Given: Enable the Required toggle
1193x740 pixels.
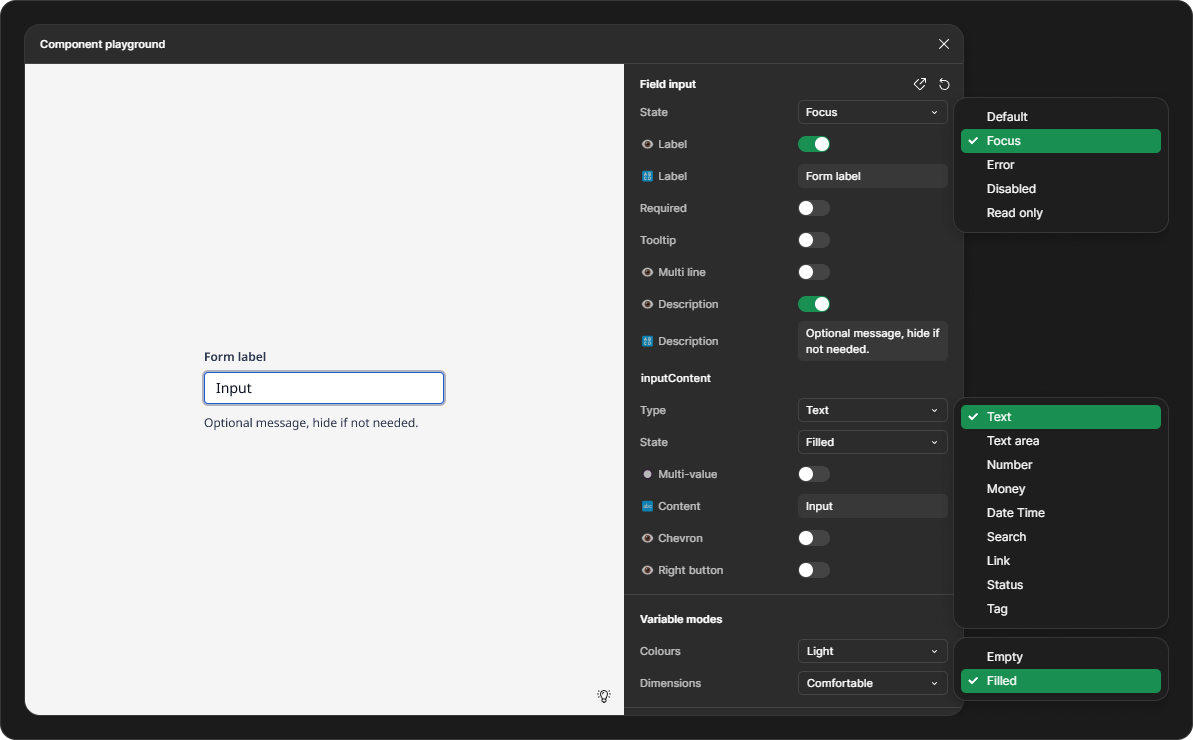Looking at the screenshot, I should tap(813, 208).
